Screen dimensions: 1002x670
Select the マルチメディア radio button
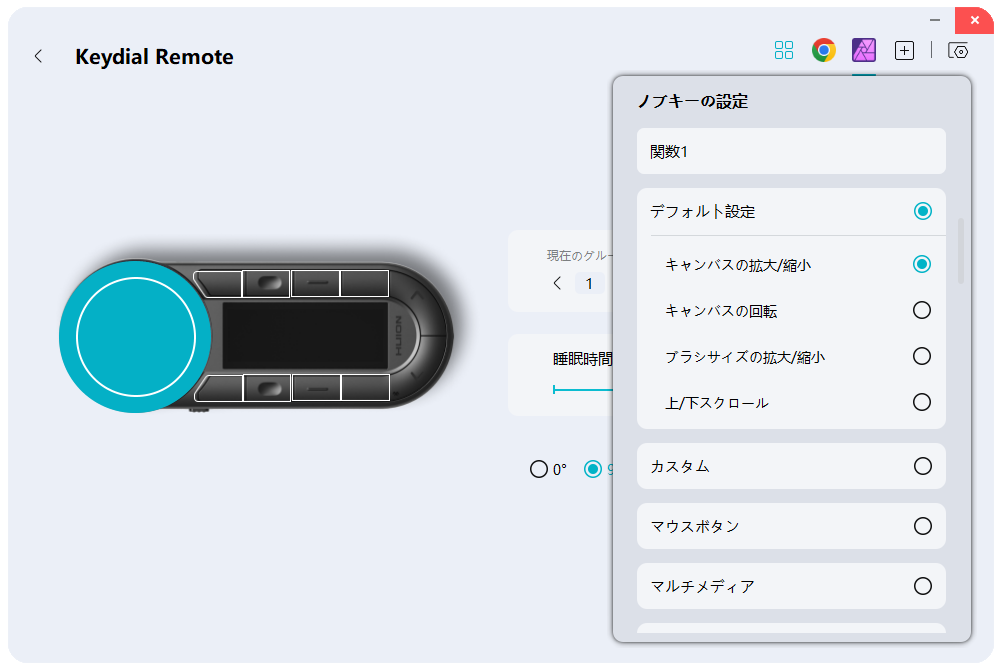pyautogui.click(x=922, y=586)
